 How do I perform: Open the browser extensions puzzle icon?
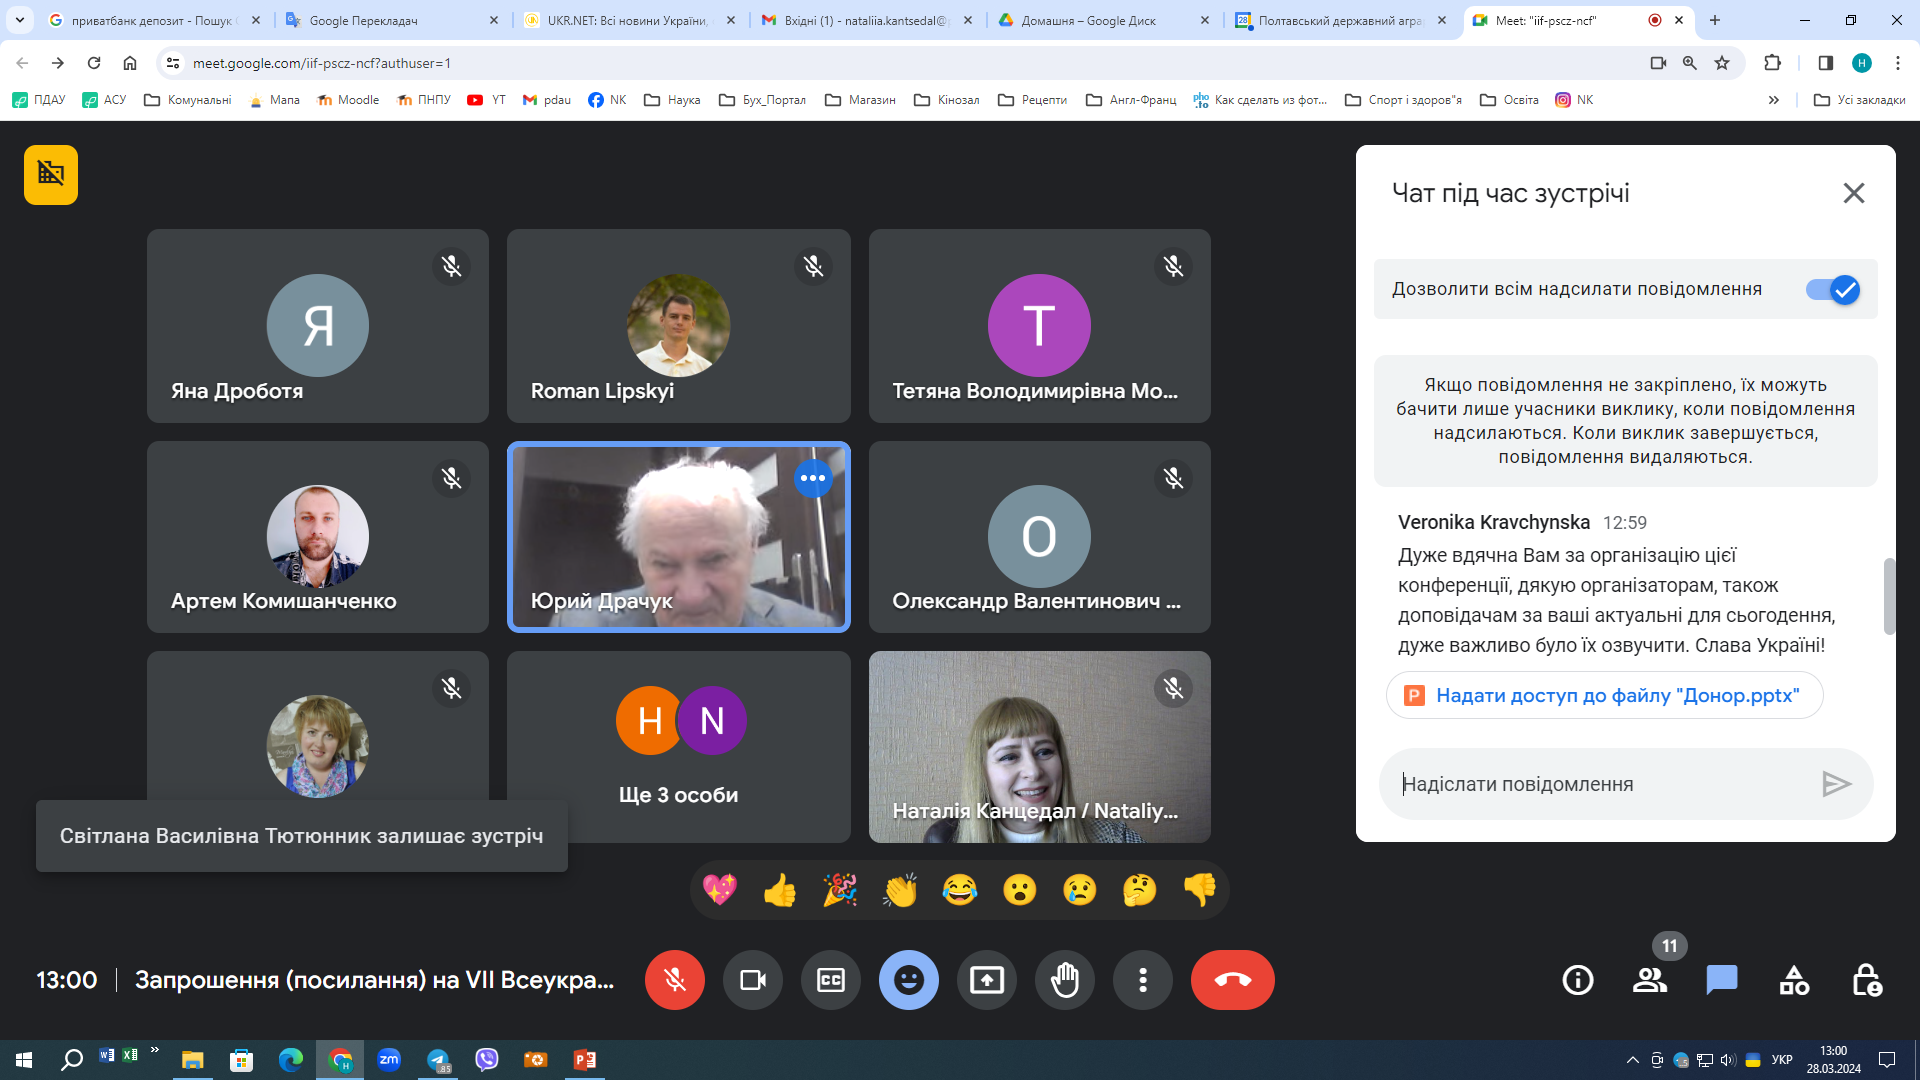(x=1772, y=63)
